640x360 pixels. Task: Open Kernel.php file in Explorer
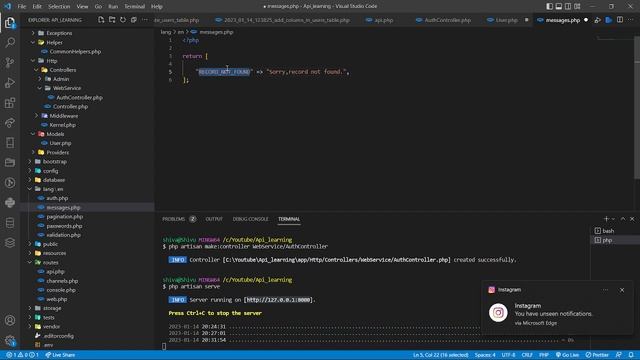[62, 125]
